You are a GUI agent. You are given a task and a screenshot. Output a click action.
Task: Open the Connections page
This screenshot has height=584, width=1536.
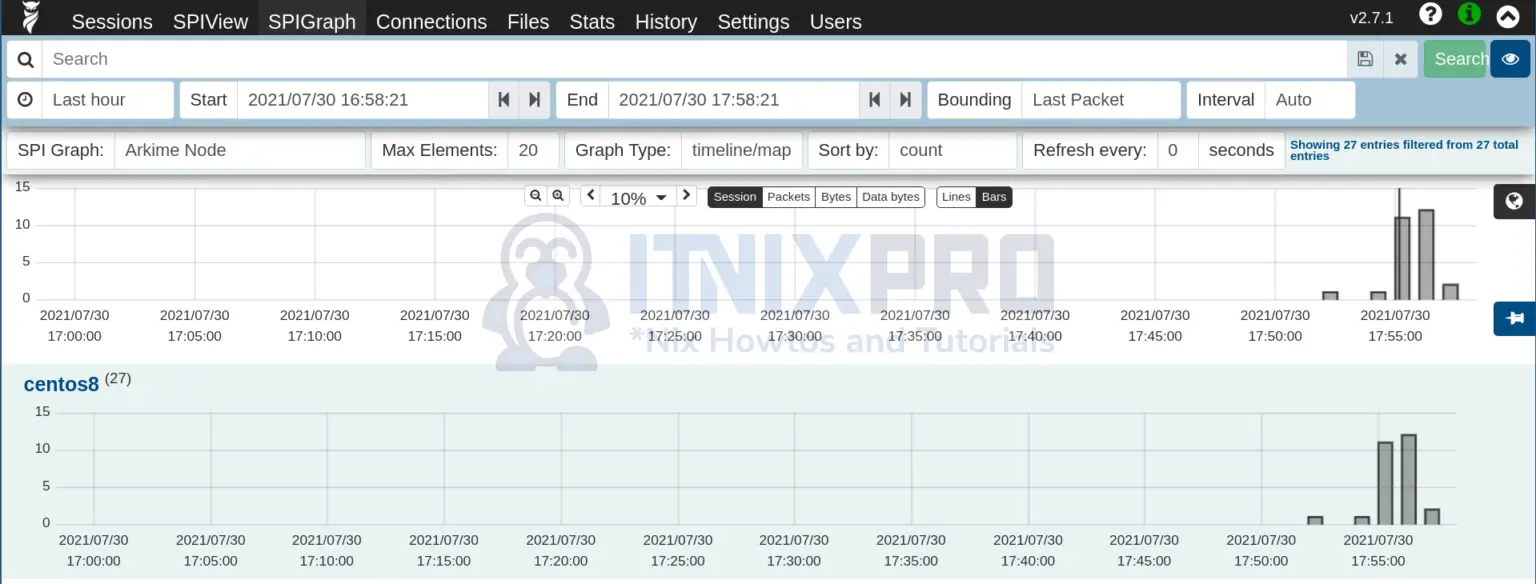click(x=431, y=21)
